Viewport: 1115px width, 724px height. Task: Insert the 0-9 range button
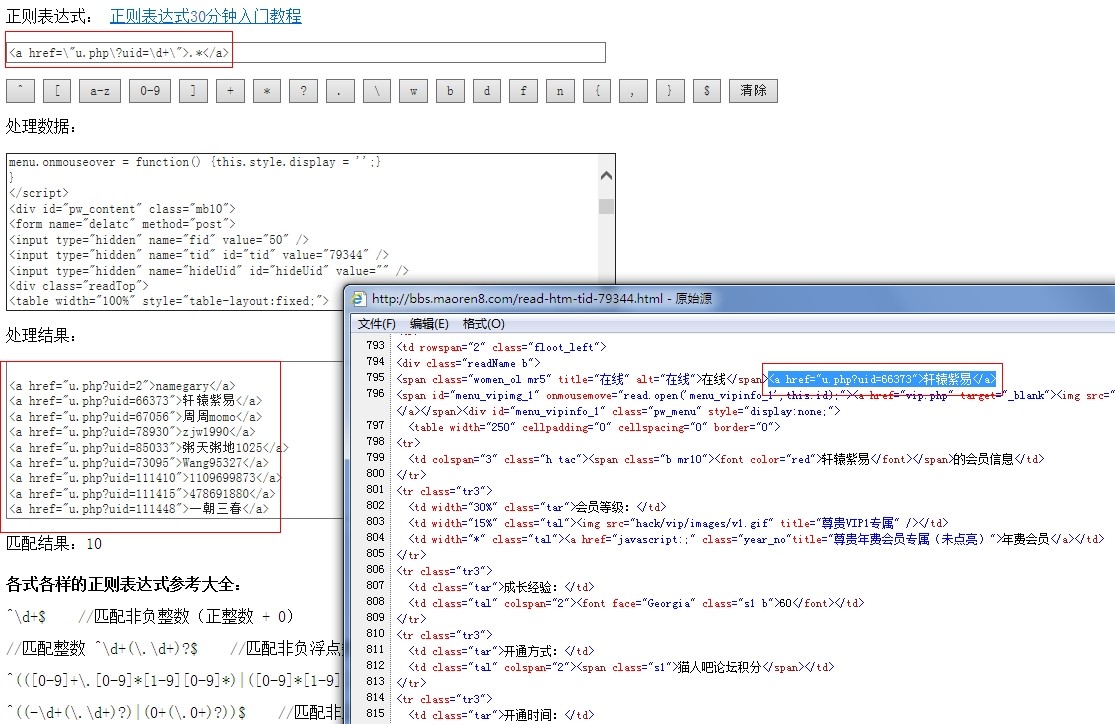pyautogui.click(x=149, y=91)
